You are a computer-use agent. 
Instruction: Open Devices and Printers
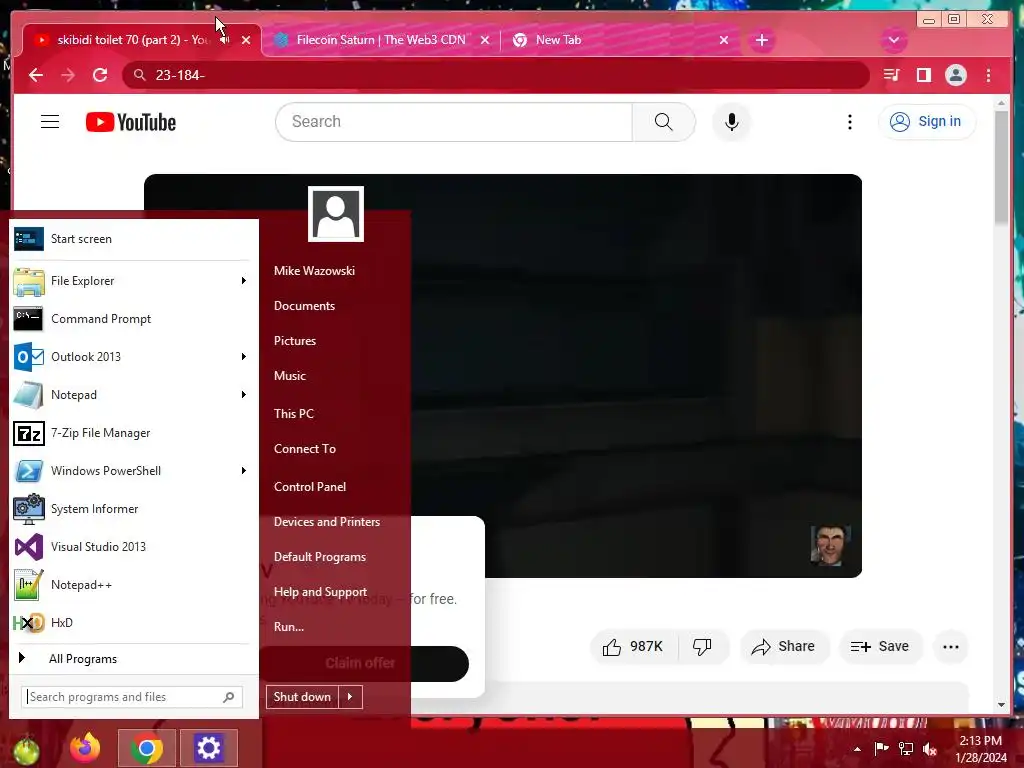click(x=327, y=522)
